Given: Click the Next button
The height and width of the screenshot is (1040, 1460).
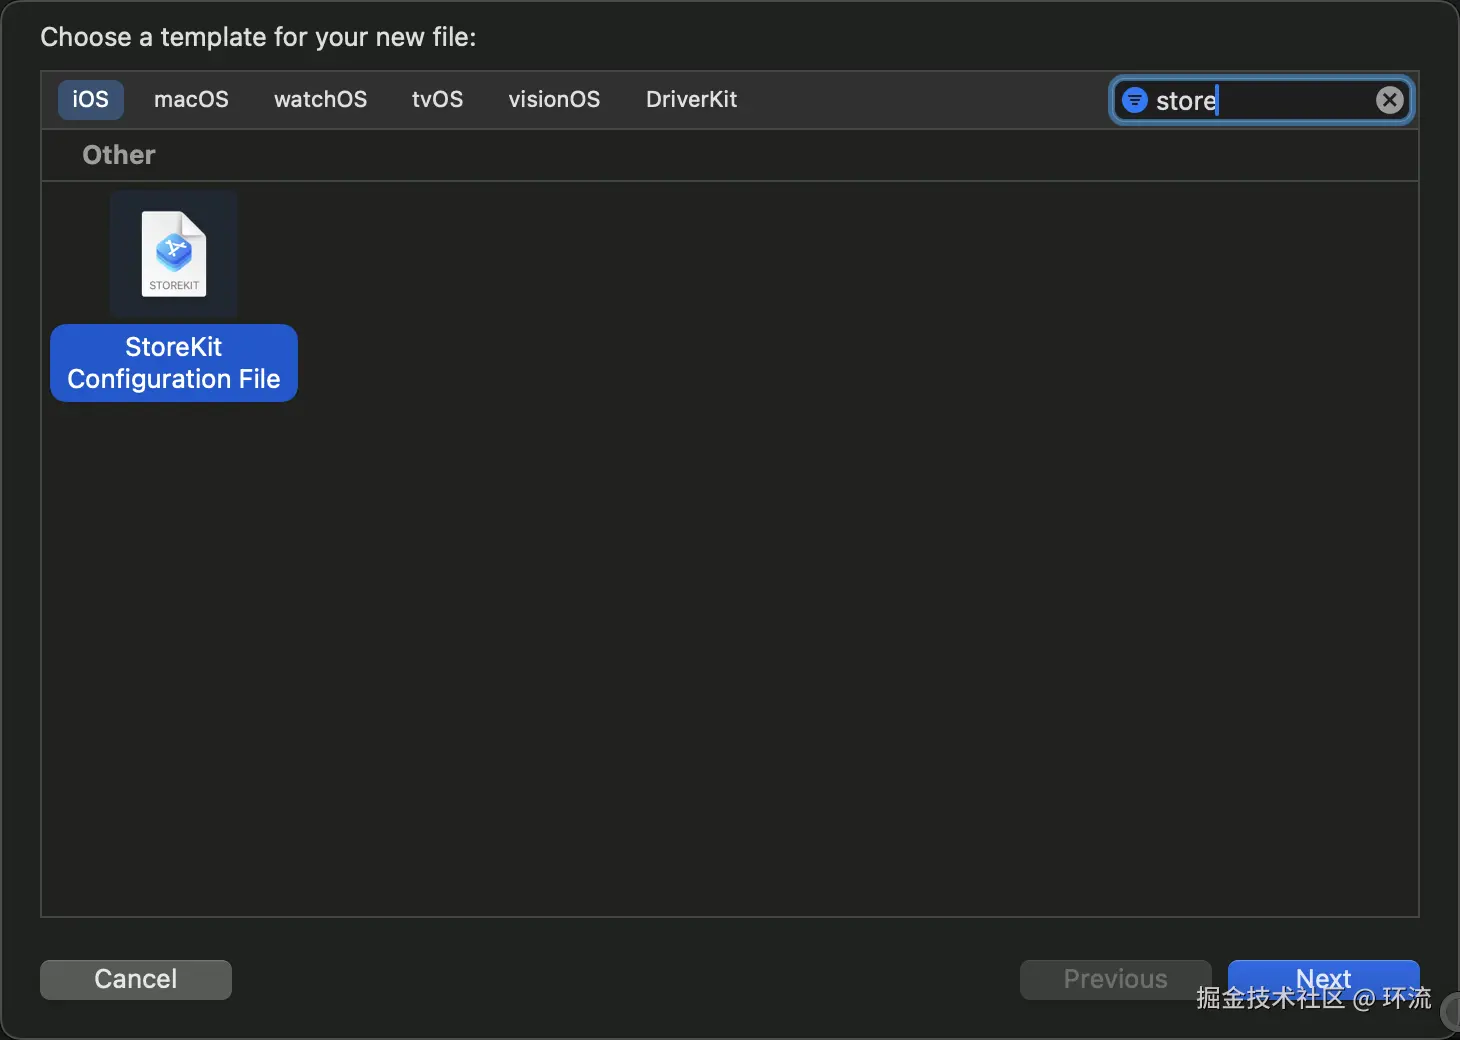Looking at the screenshot, I should point(1323,979).
